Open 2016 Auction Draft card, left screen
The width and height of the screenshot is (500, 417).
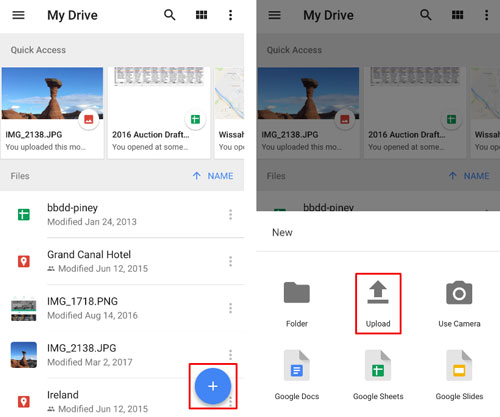(159, 113)
